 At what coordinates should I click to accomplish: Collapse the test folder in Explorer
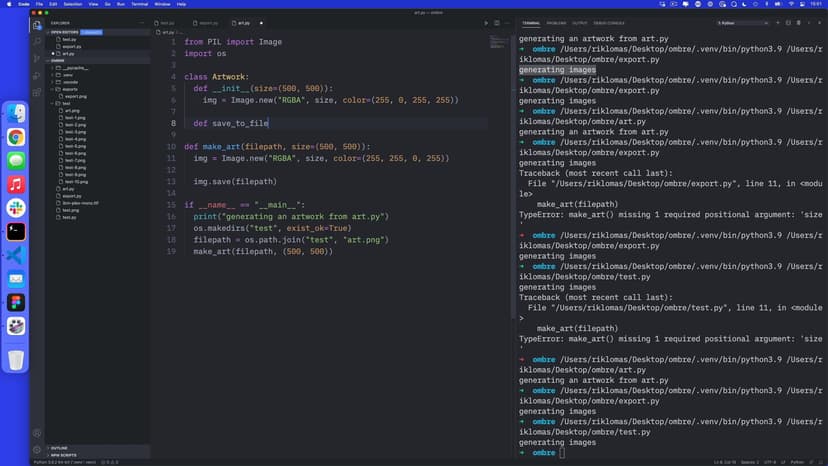coord(66,103)
